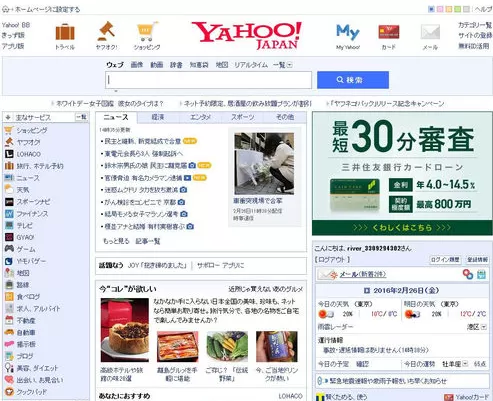Open the car icon in sidebar
The height and width of the screenshot is (401, 493).
[x=9, y=332]
